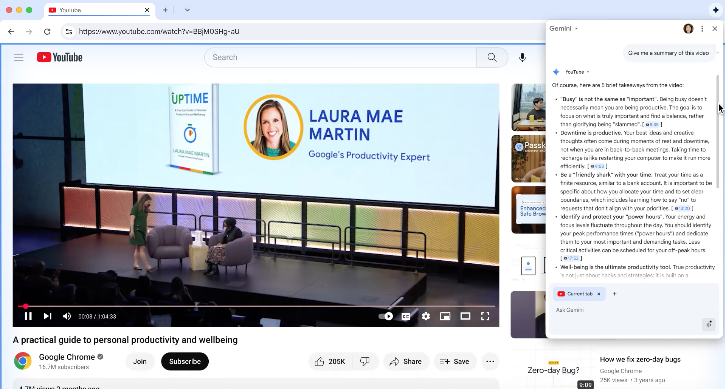Toggle the autoplay switch in player

coord(386,316)
